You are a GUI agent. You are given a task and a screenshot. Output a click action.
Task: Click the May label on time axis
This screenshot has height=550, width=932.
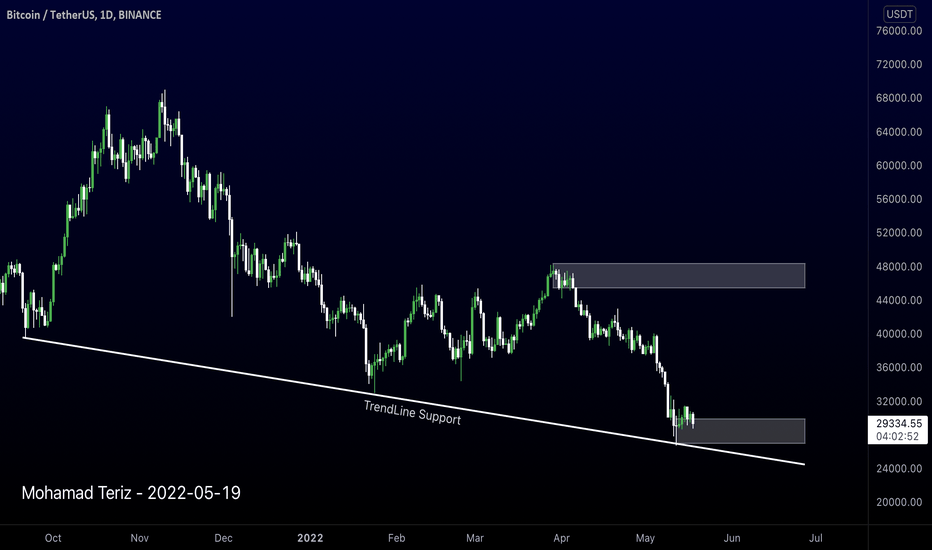(645, 538)
